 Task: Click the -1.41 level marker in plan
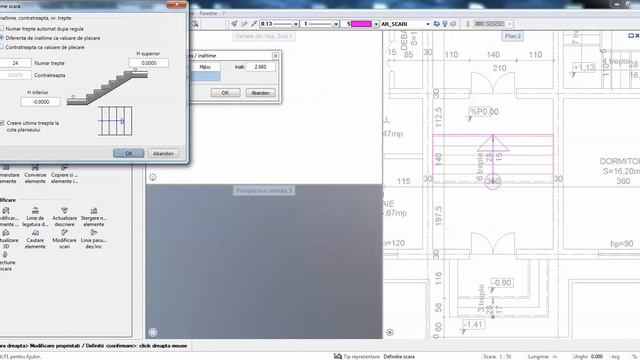[x=474, y=324]
